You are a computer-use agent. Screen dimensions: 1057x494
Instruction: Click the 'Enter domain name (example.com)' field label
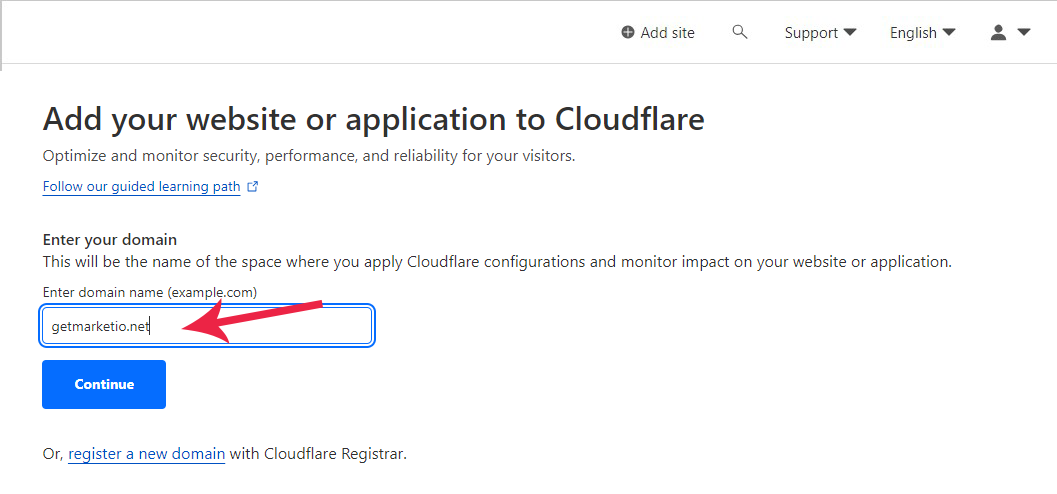click(x=150, y=292)
